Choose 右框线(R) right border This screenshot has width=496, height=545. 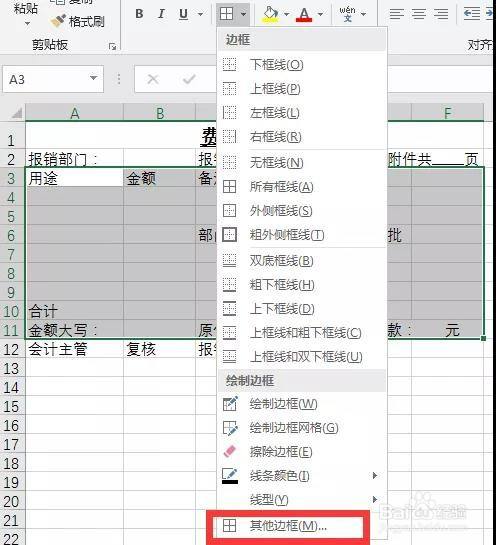point(302,137)
